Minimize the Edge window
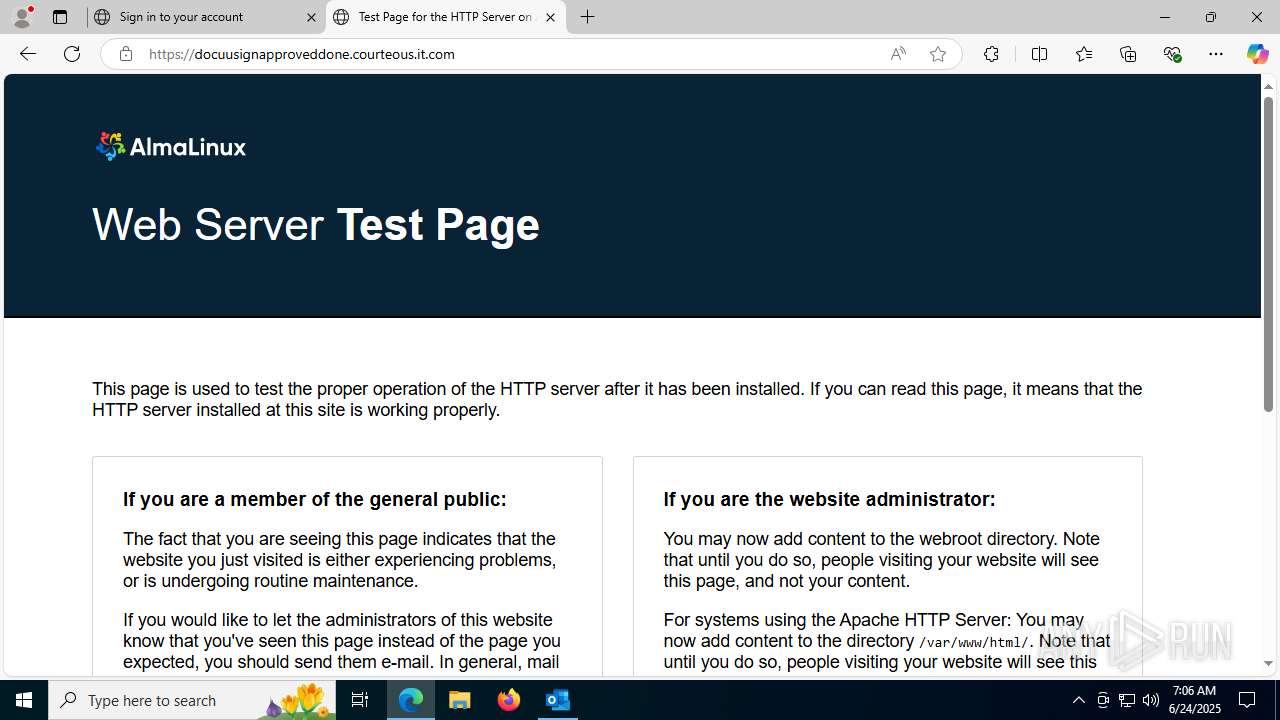This screenshot has width=1280, height=720. tap(1164, 17)
